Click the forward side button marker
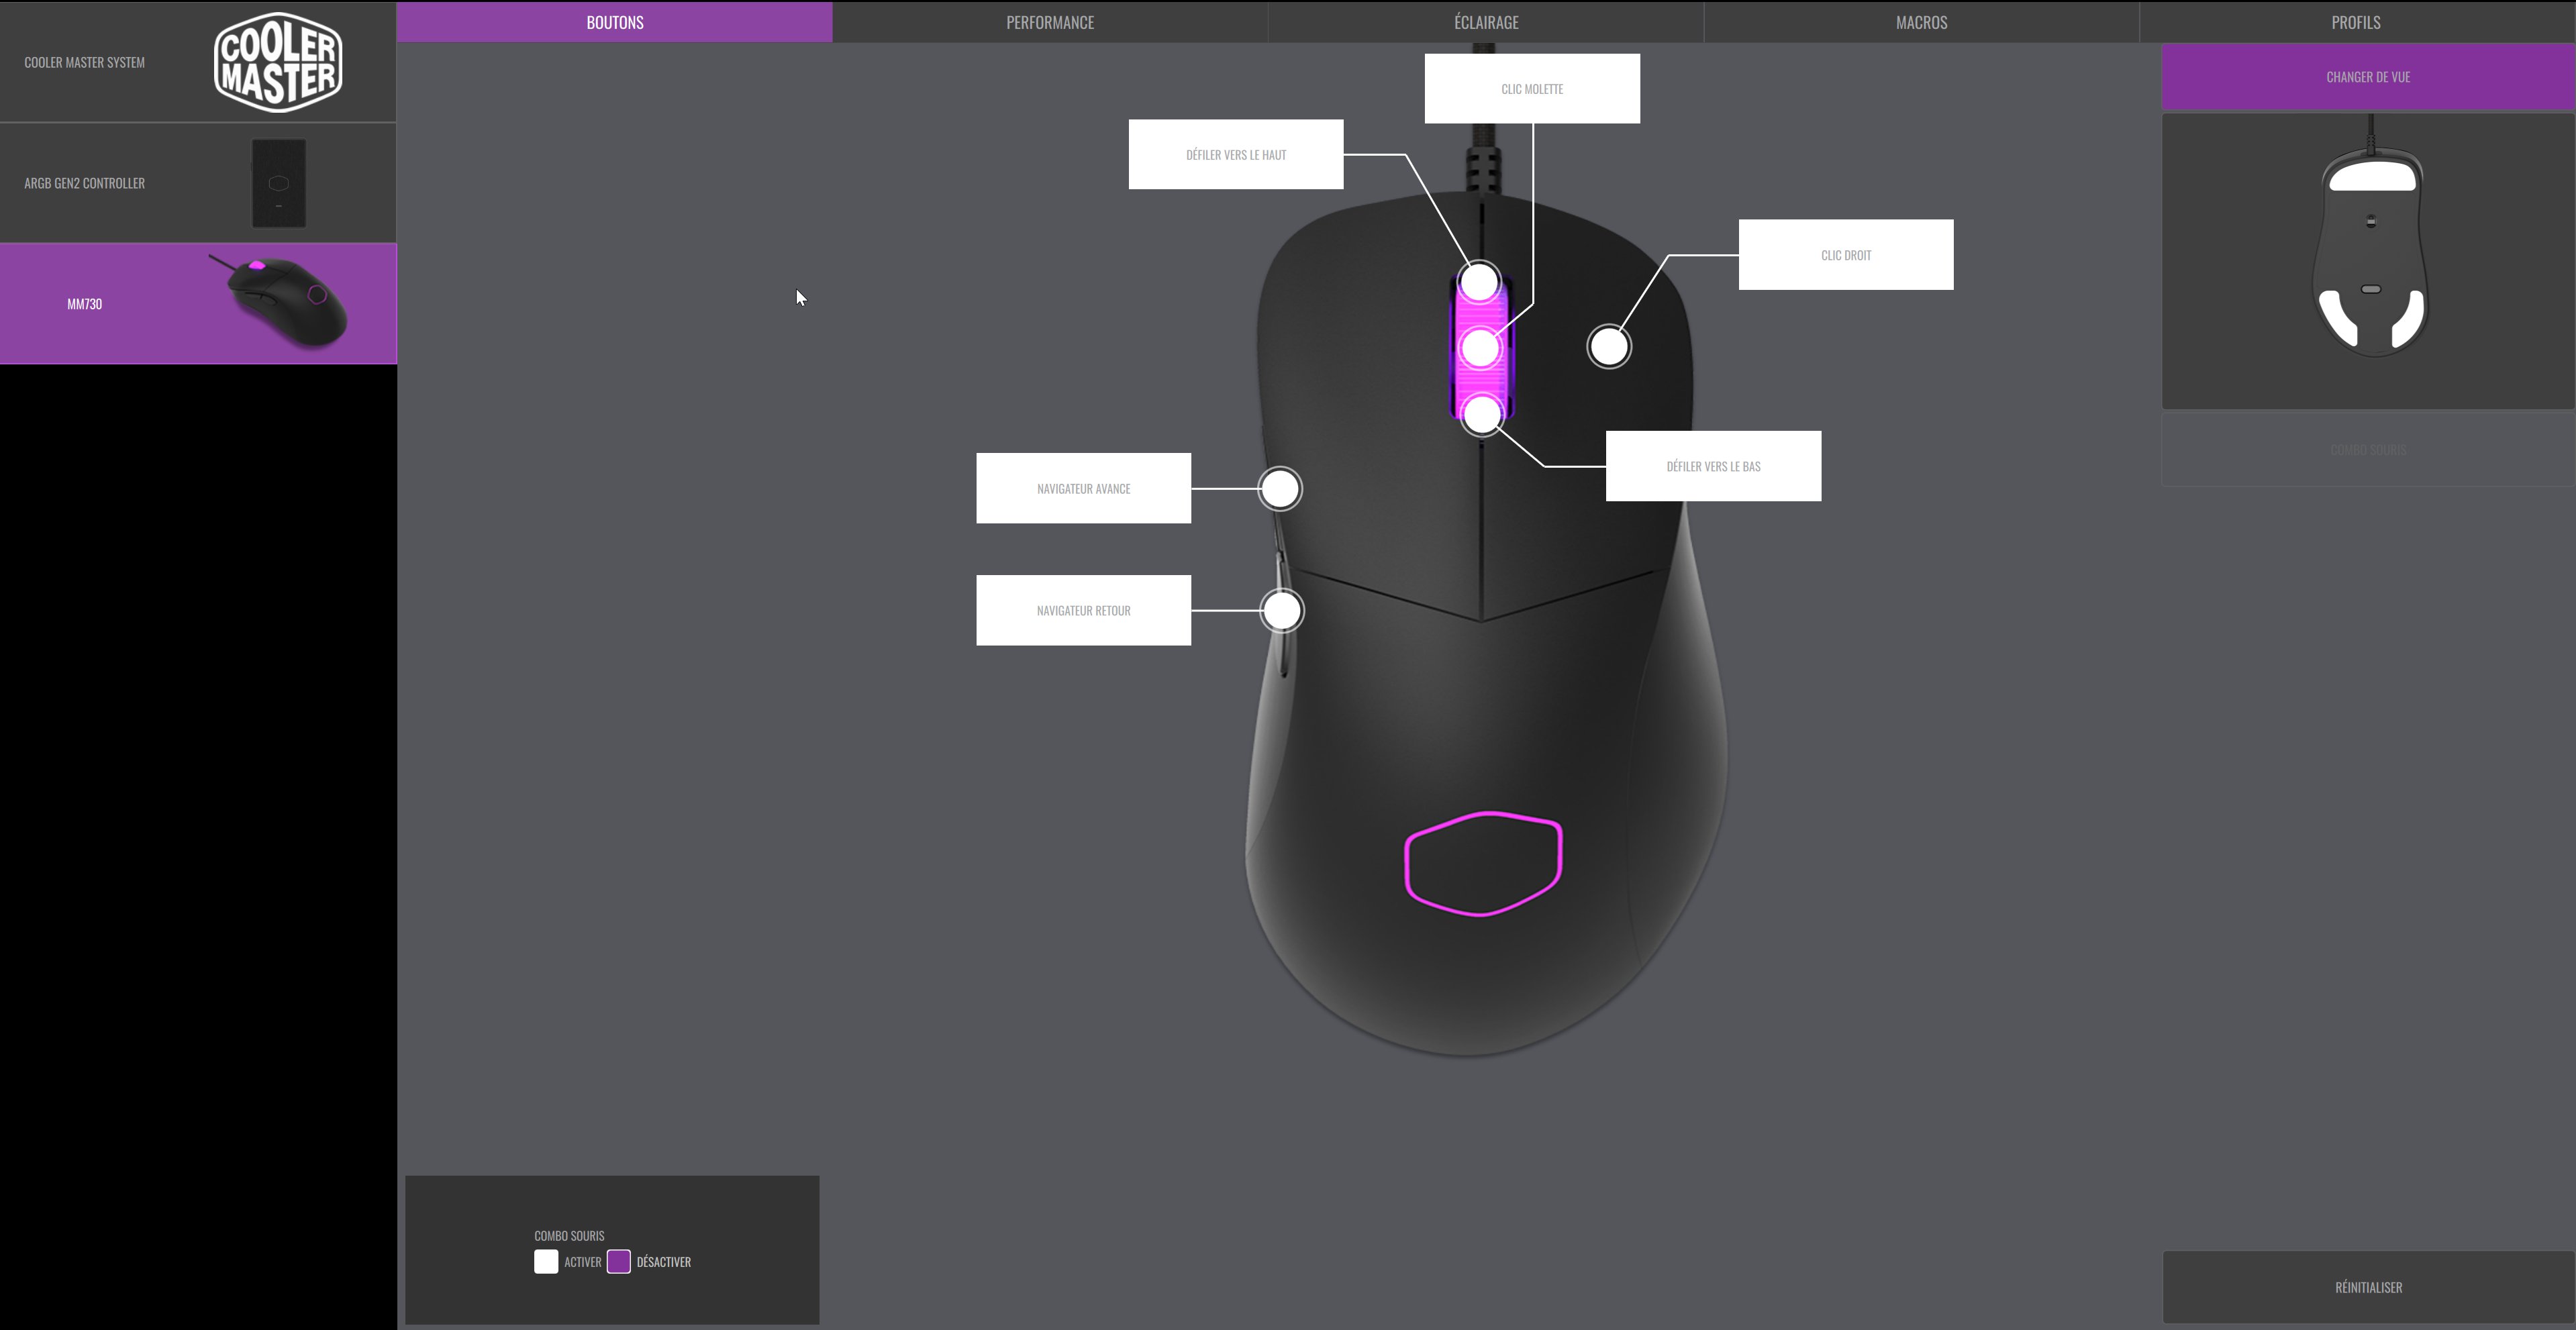Viewport: 2576px width, 1330px height. coord(1280,489)
